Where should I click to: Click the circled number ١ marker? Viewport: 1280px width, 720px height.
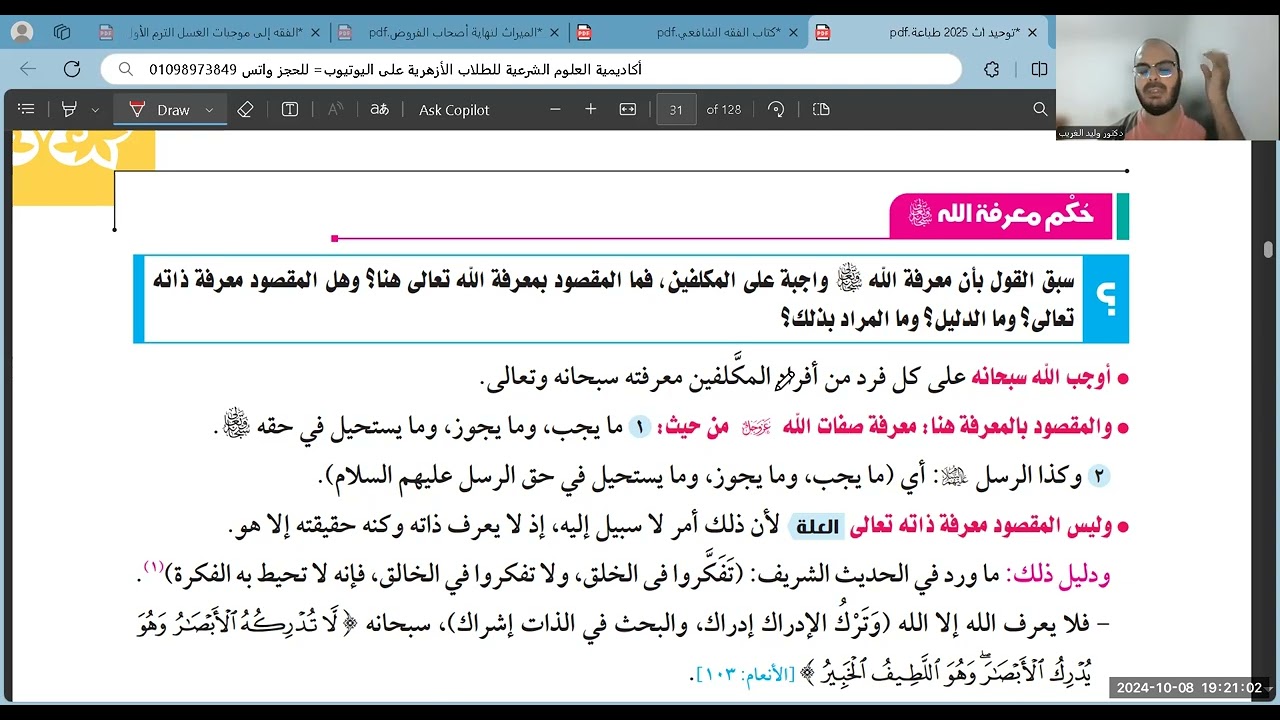639,428
